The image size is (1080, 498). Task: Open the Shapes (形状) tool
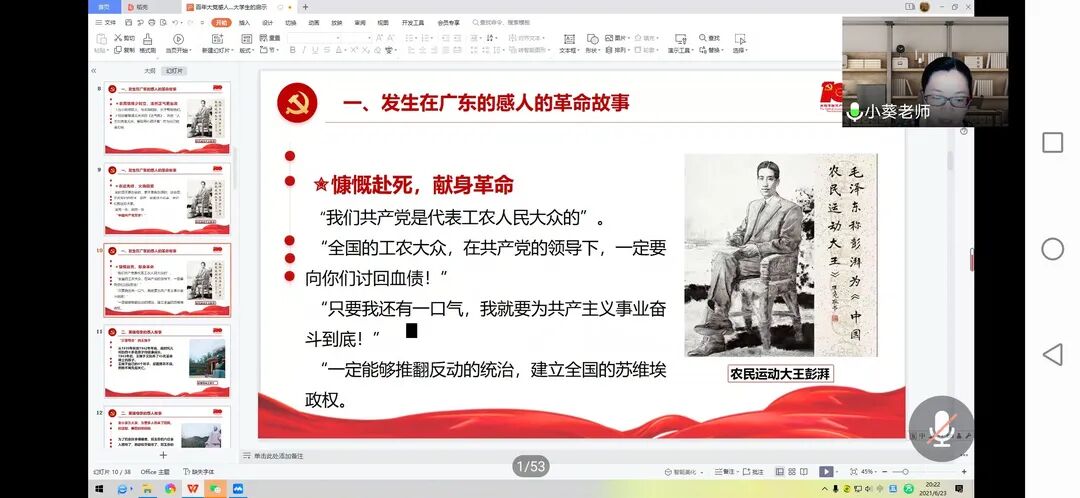593,39
